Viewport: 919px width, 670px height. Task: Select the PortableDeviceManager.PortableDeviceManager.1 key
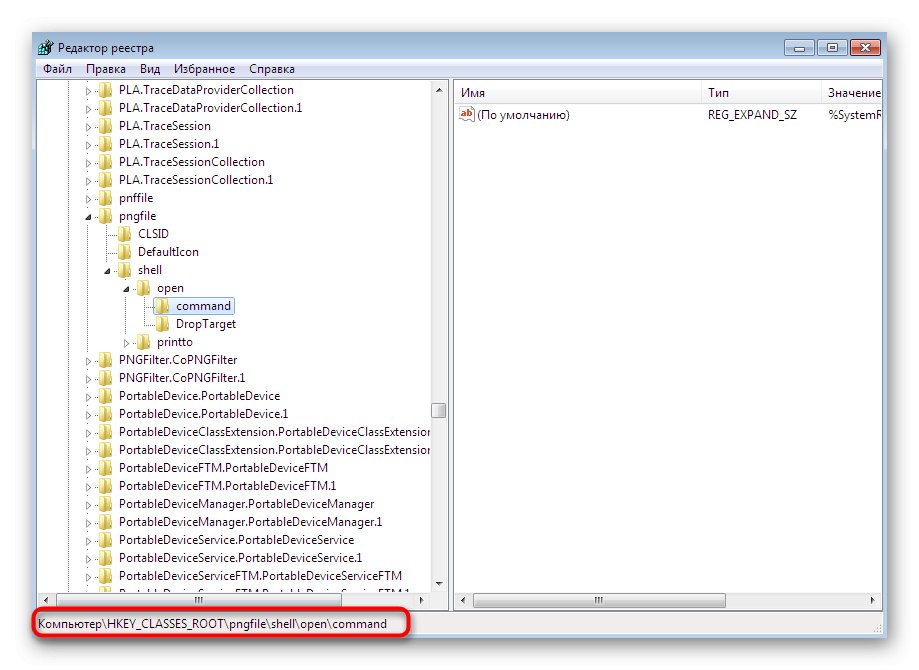point(250,522)
